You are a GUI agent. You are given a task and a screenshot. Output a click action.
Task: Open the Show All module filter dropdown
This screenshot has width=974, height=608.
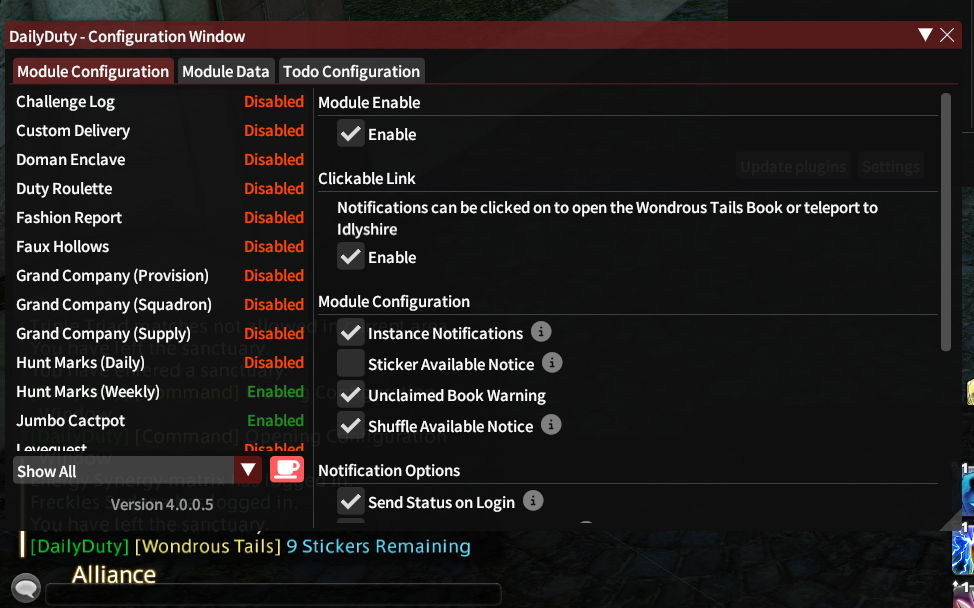click(x=246, y=470)
